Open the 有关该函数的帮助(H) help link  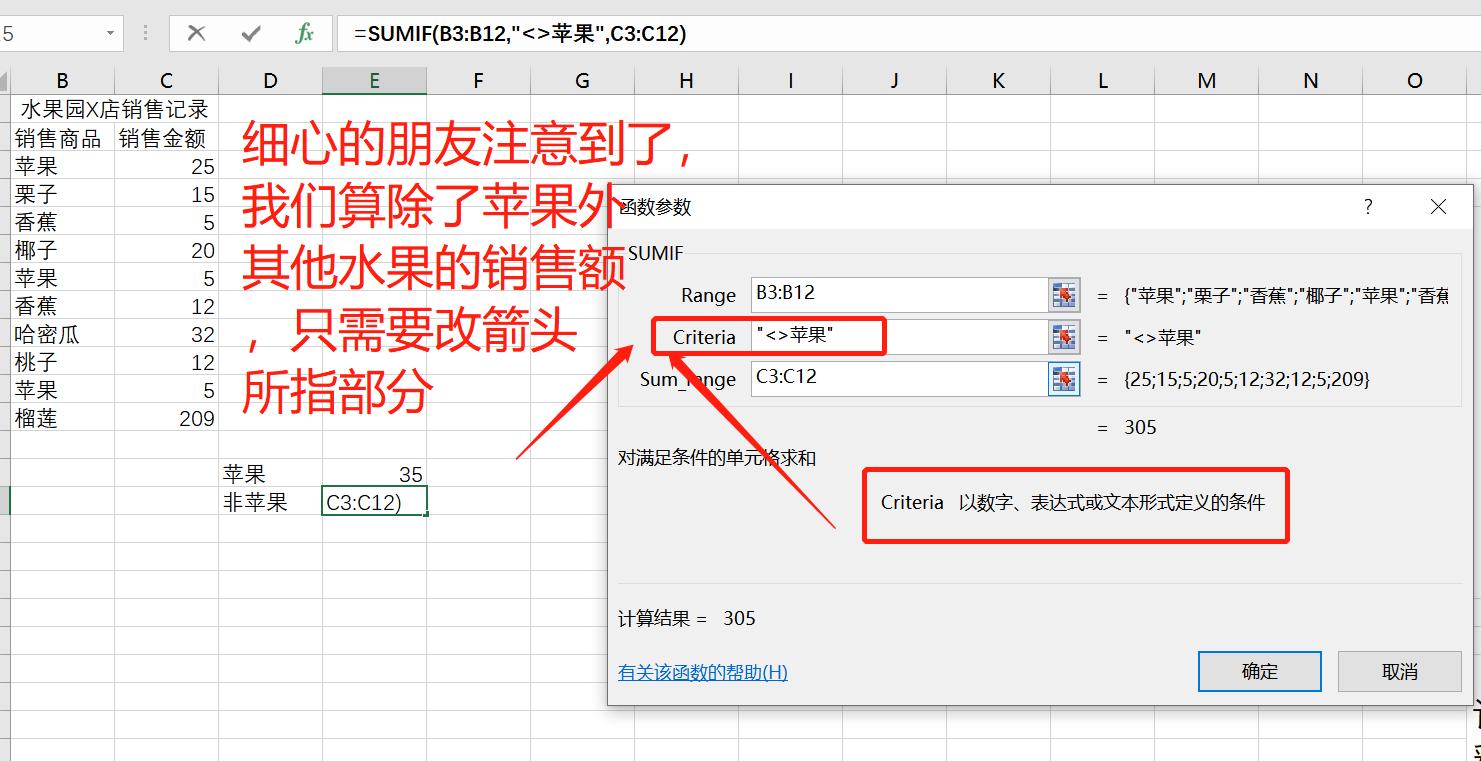click(x=701, y=672)
